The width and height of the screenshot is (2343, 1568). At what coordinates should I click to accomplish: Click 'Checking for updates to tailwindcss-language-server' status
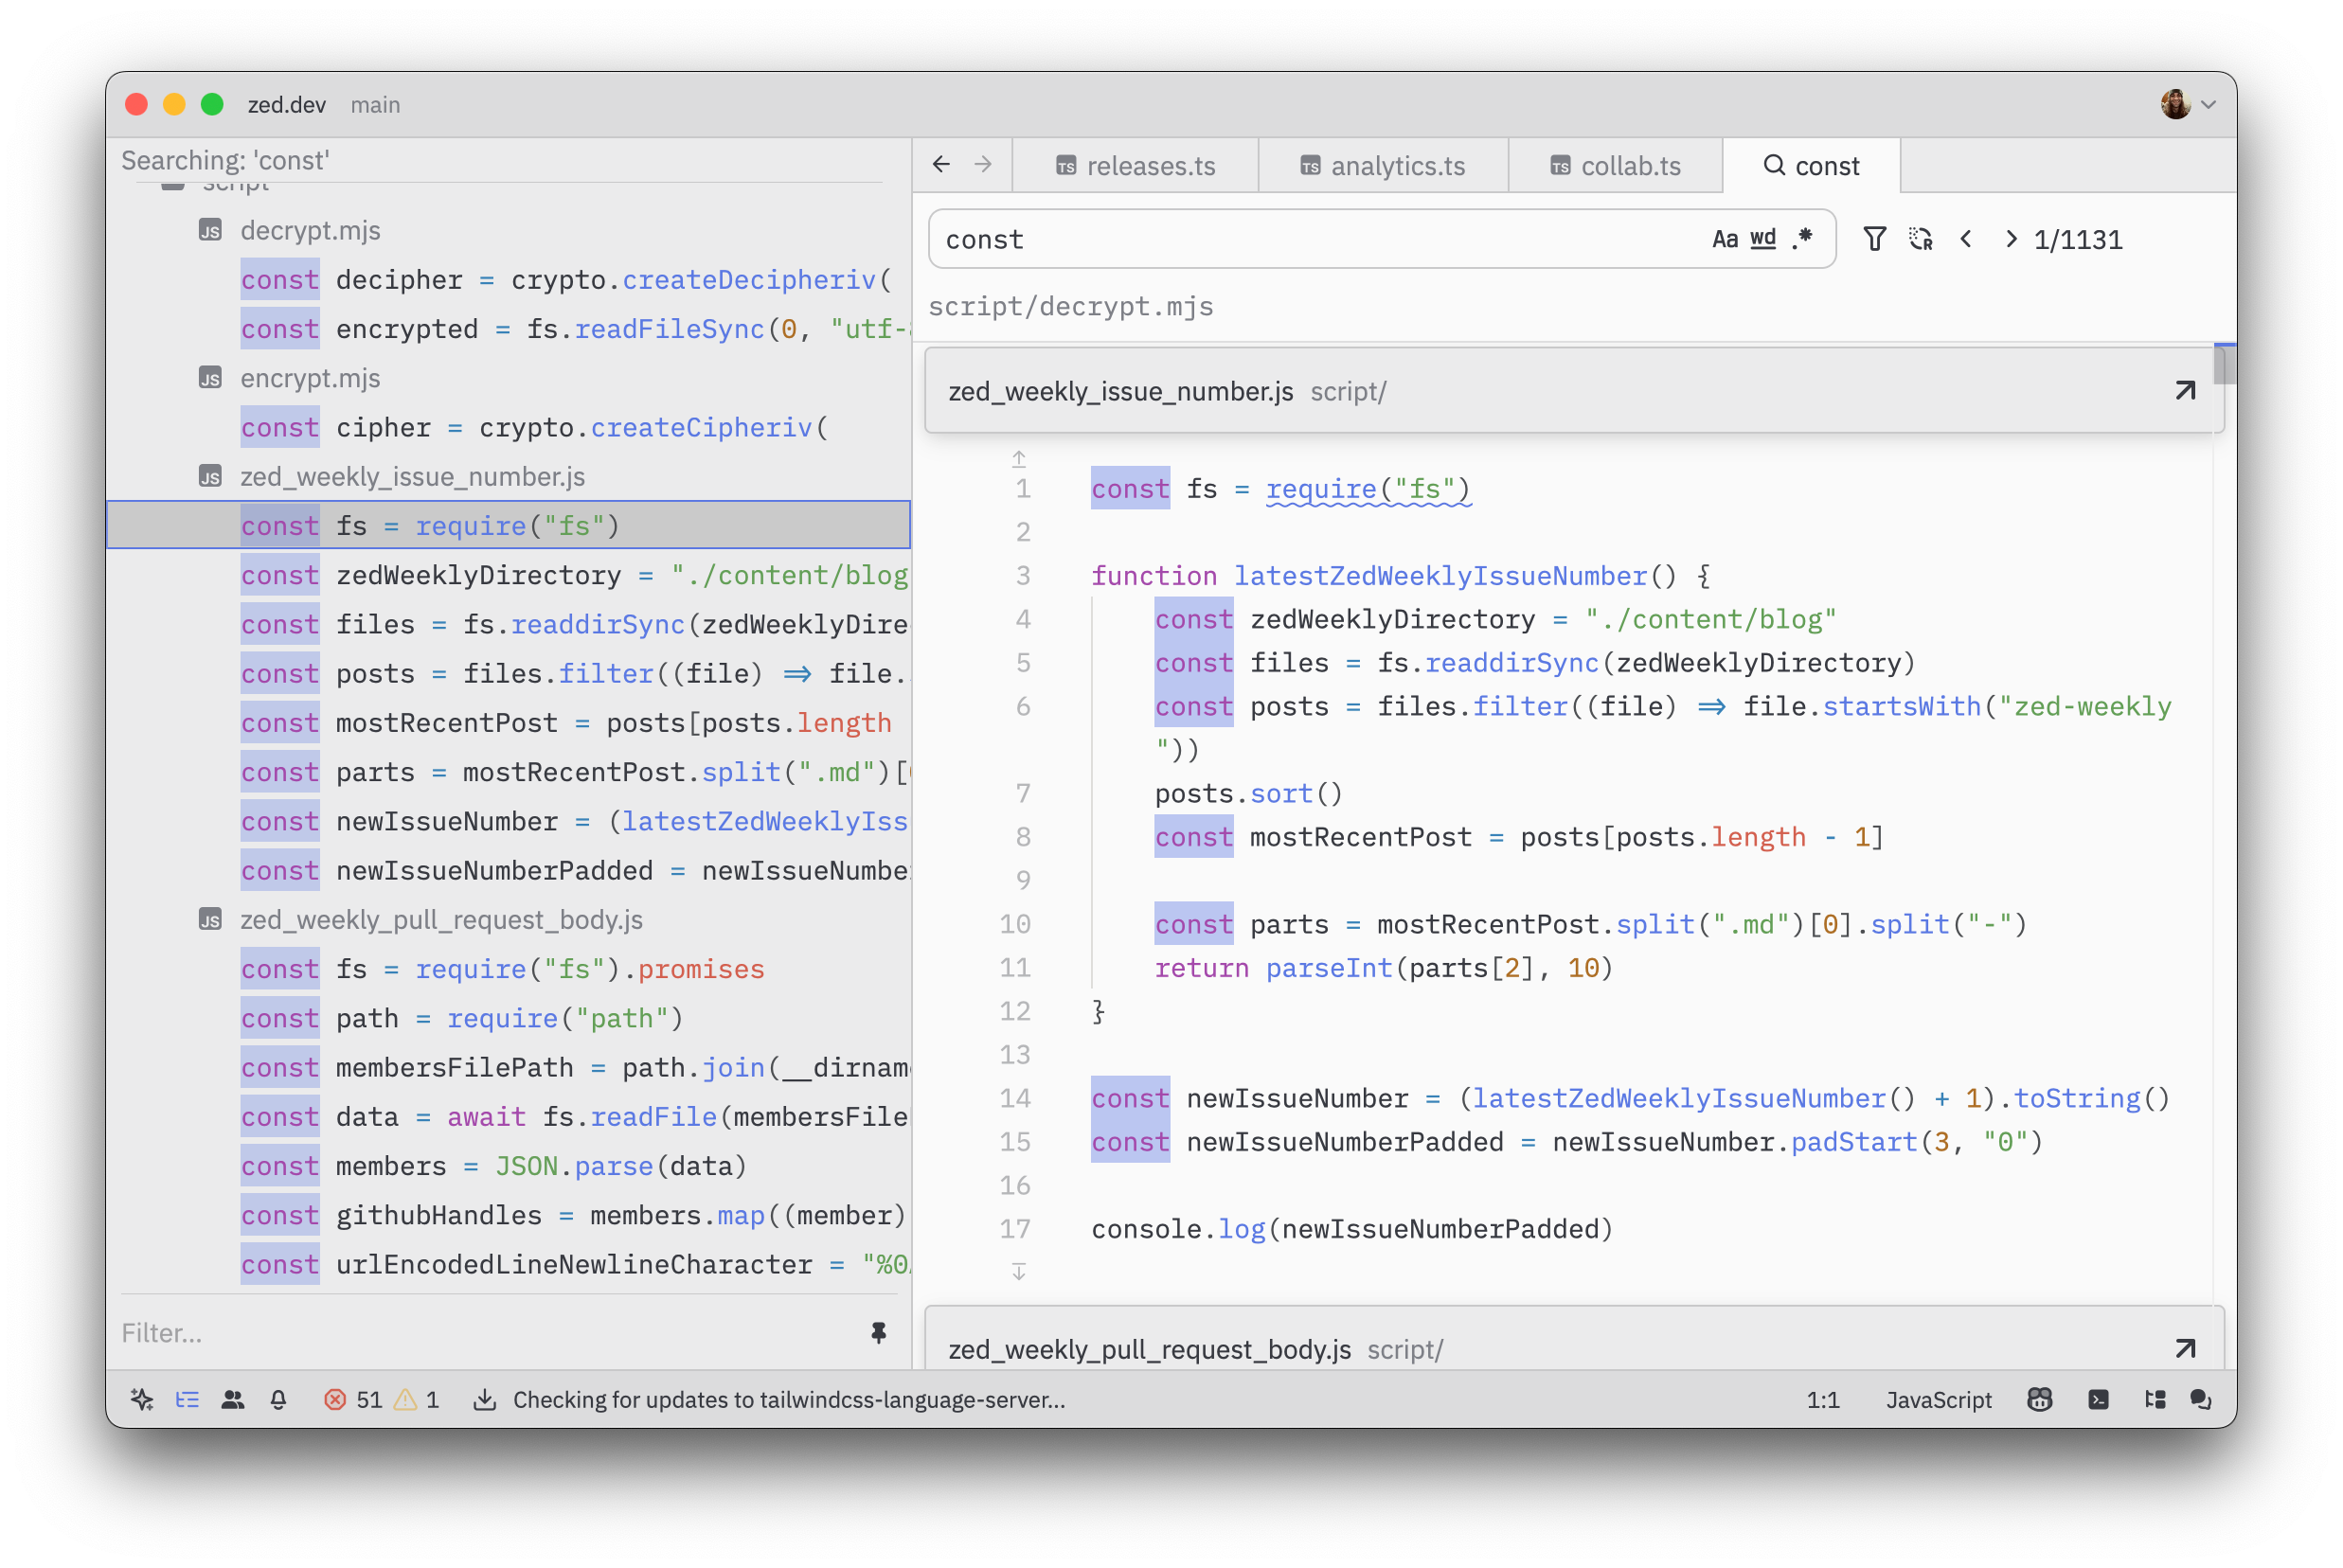[789, 1399]
